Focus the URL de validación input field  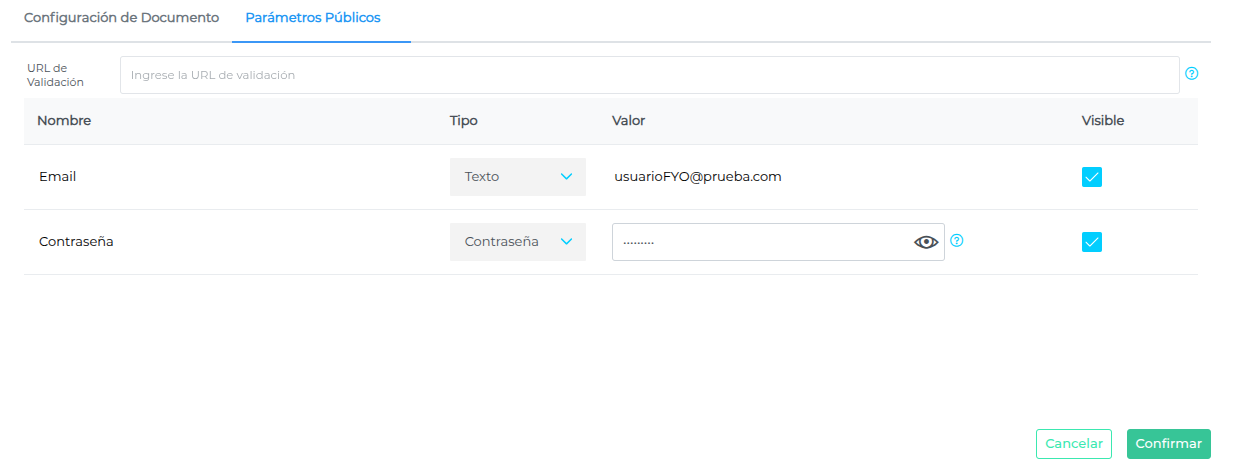[x=648, y=75]
